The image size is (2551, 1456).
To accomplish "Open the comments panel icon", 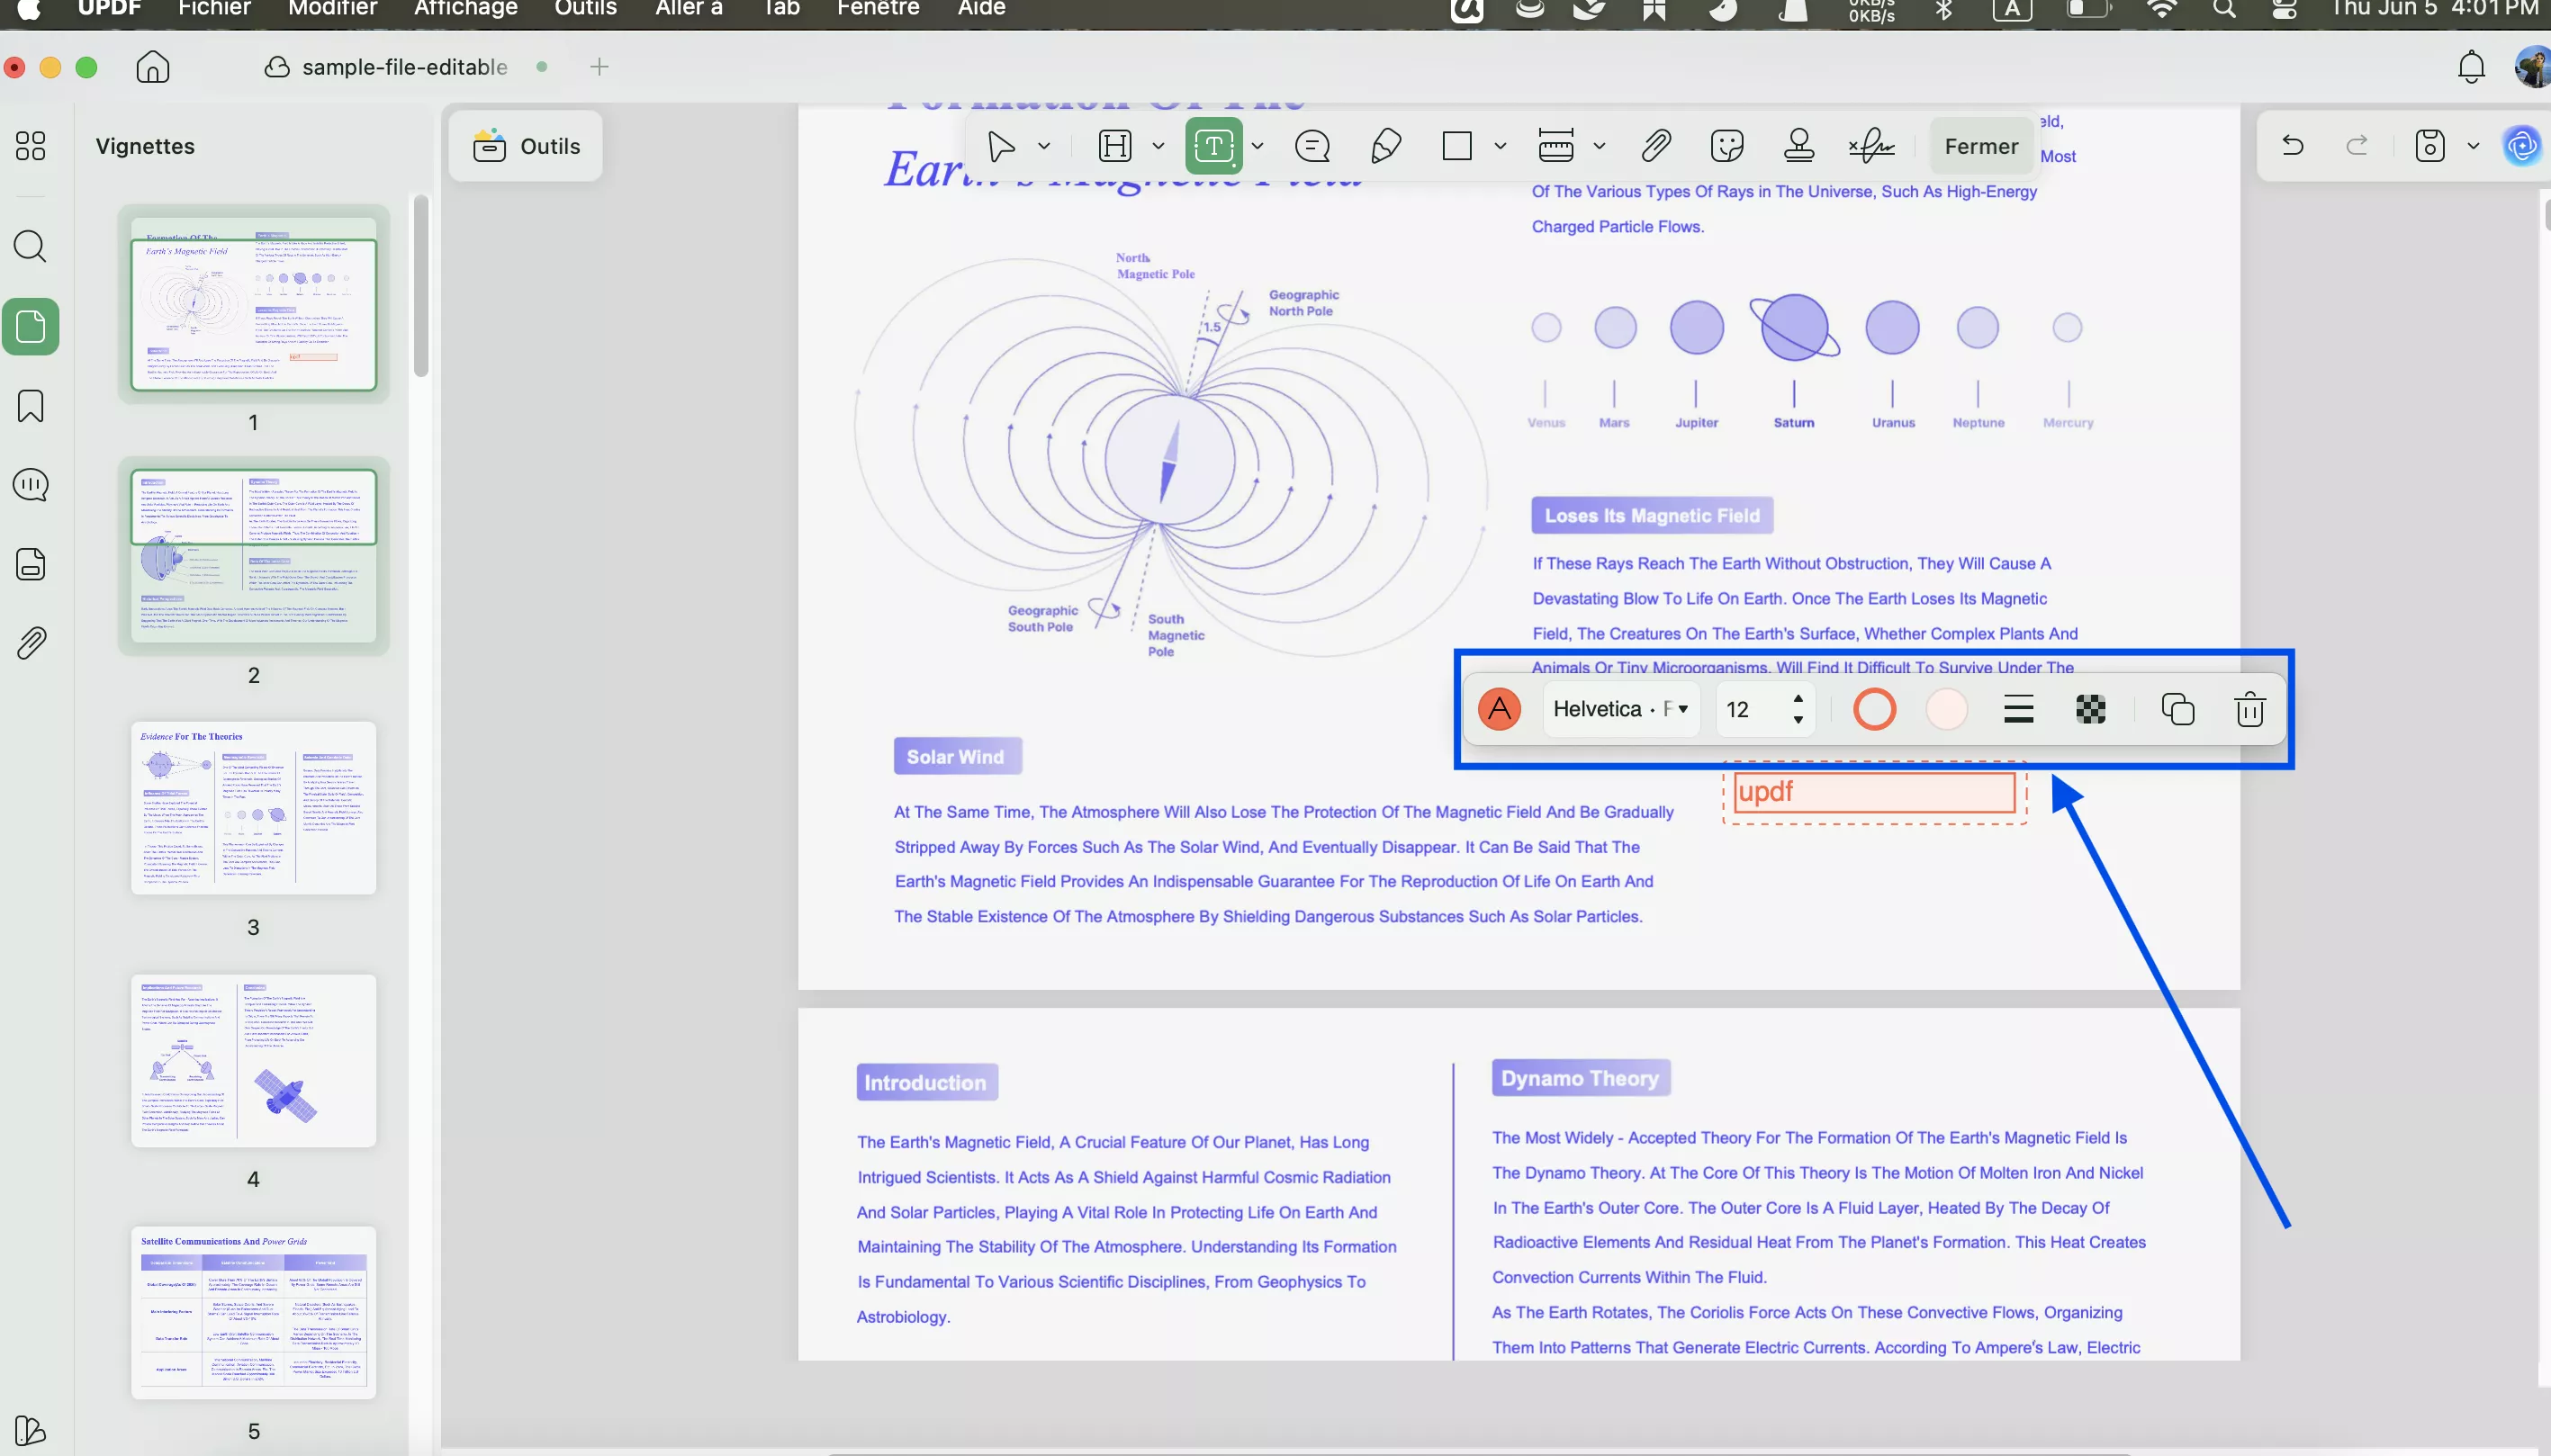I will click(x=30, y=485).
